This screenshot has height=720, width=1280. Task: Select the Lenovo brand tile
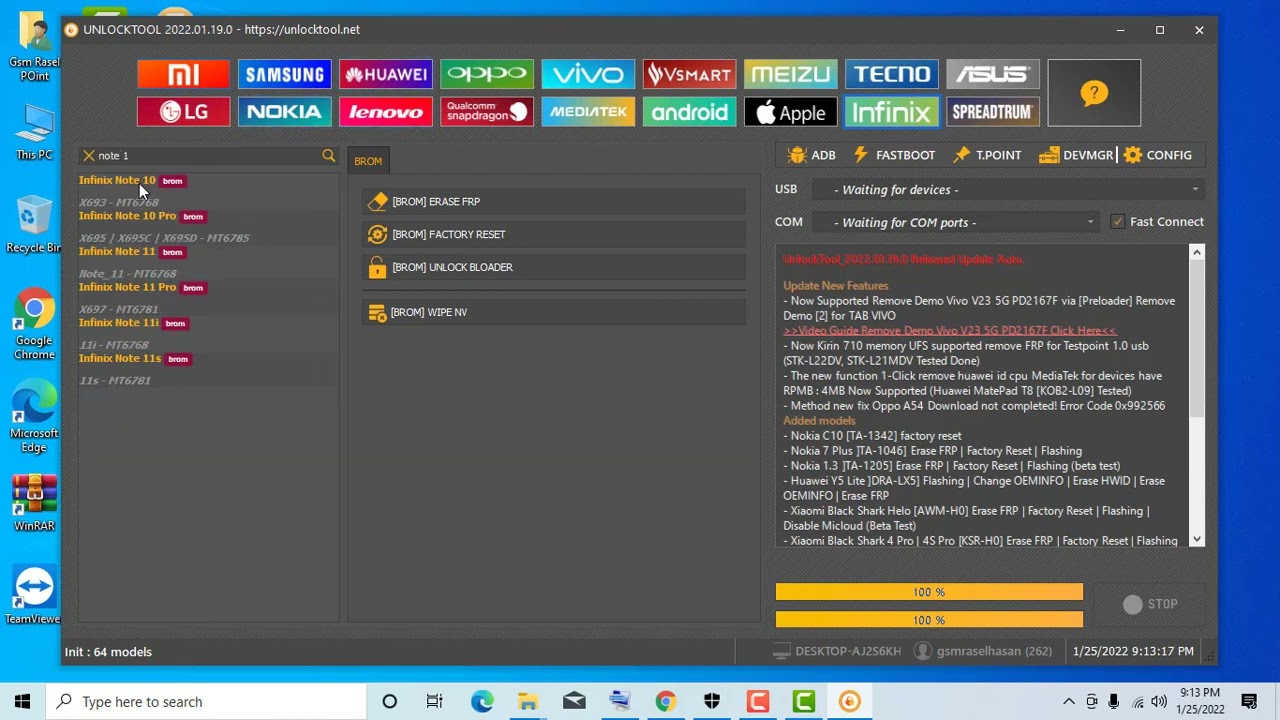pyautogui.click(x=385, y=112)
